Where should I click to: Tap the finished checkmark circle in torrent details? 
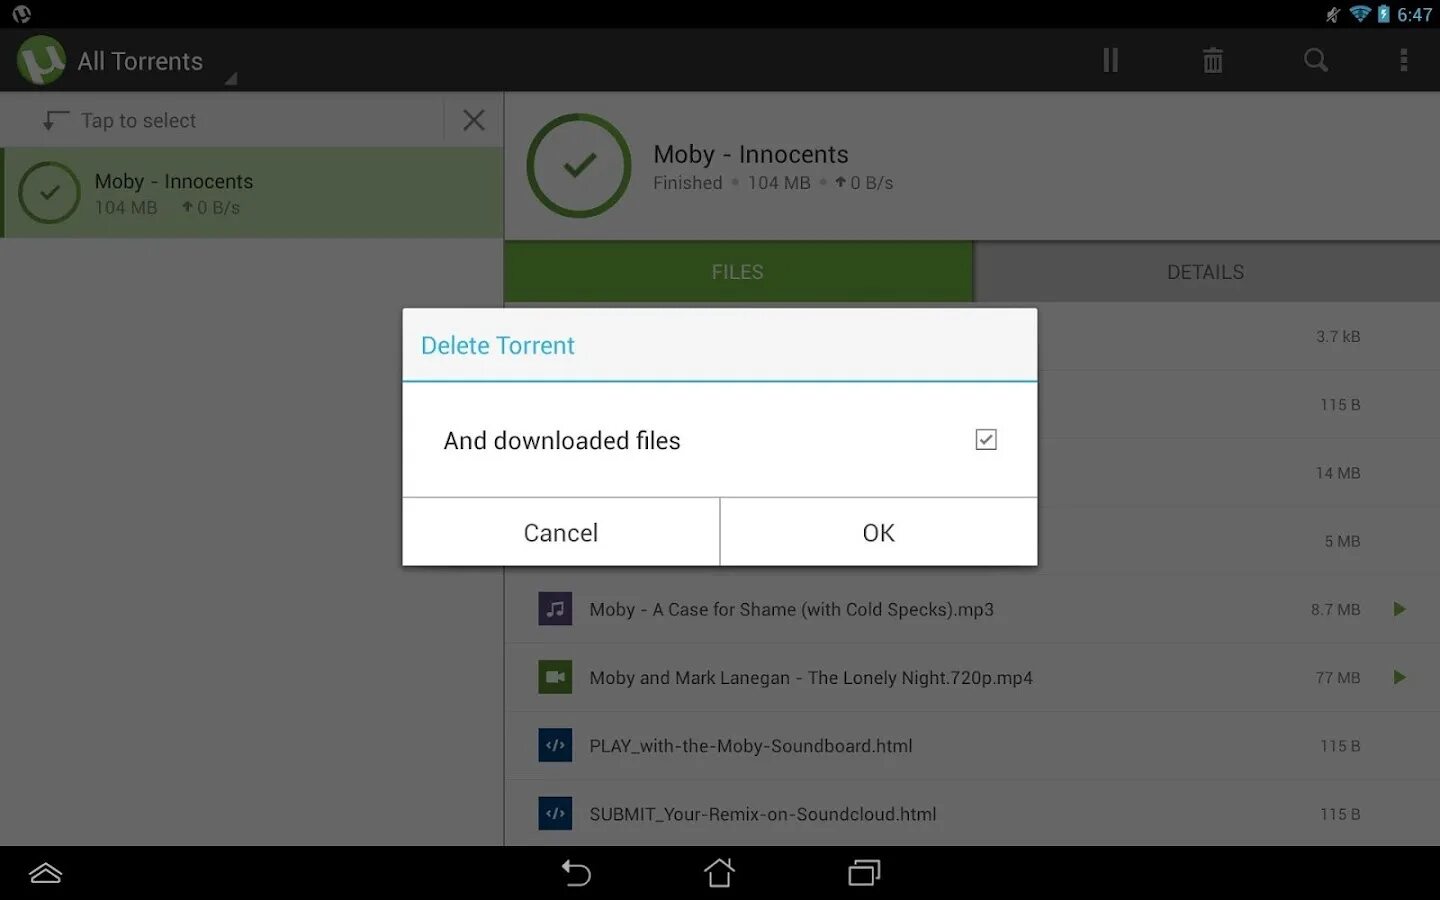coord(578,166)
